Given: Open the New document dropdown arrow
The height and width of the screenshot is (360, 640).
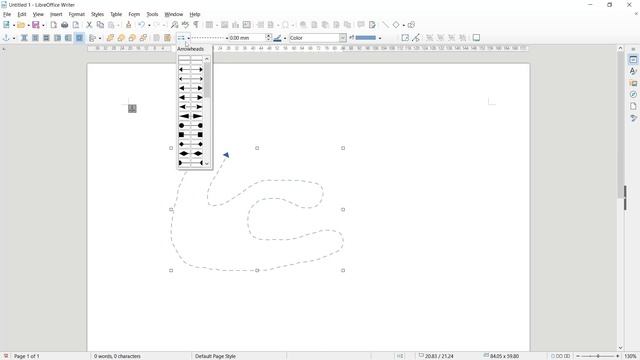Looking at the screenshot, I should click(13, 25).
